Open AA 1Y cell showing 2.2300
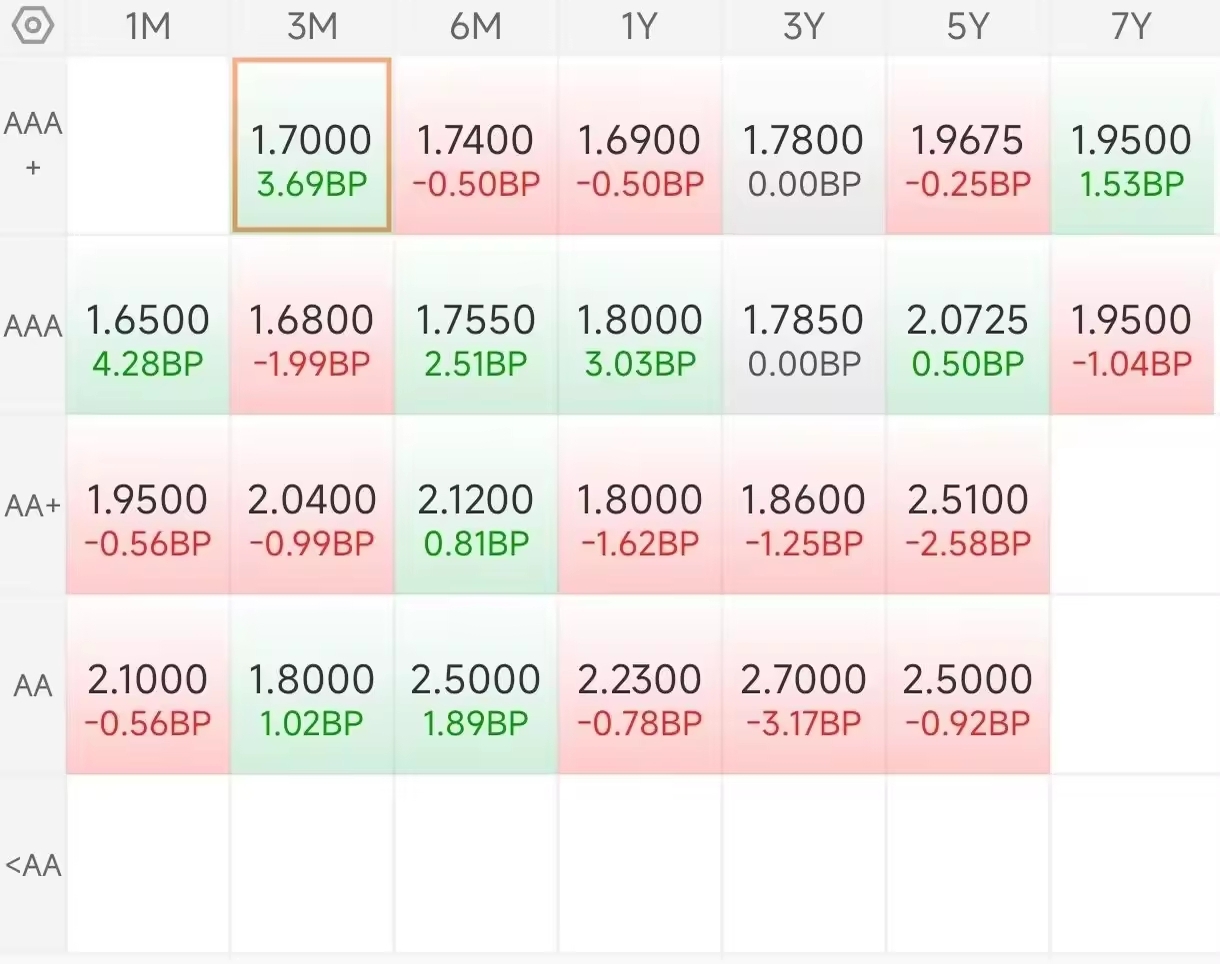Screen dimensions: 1220x964 (640, 686)
